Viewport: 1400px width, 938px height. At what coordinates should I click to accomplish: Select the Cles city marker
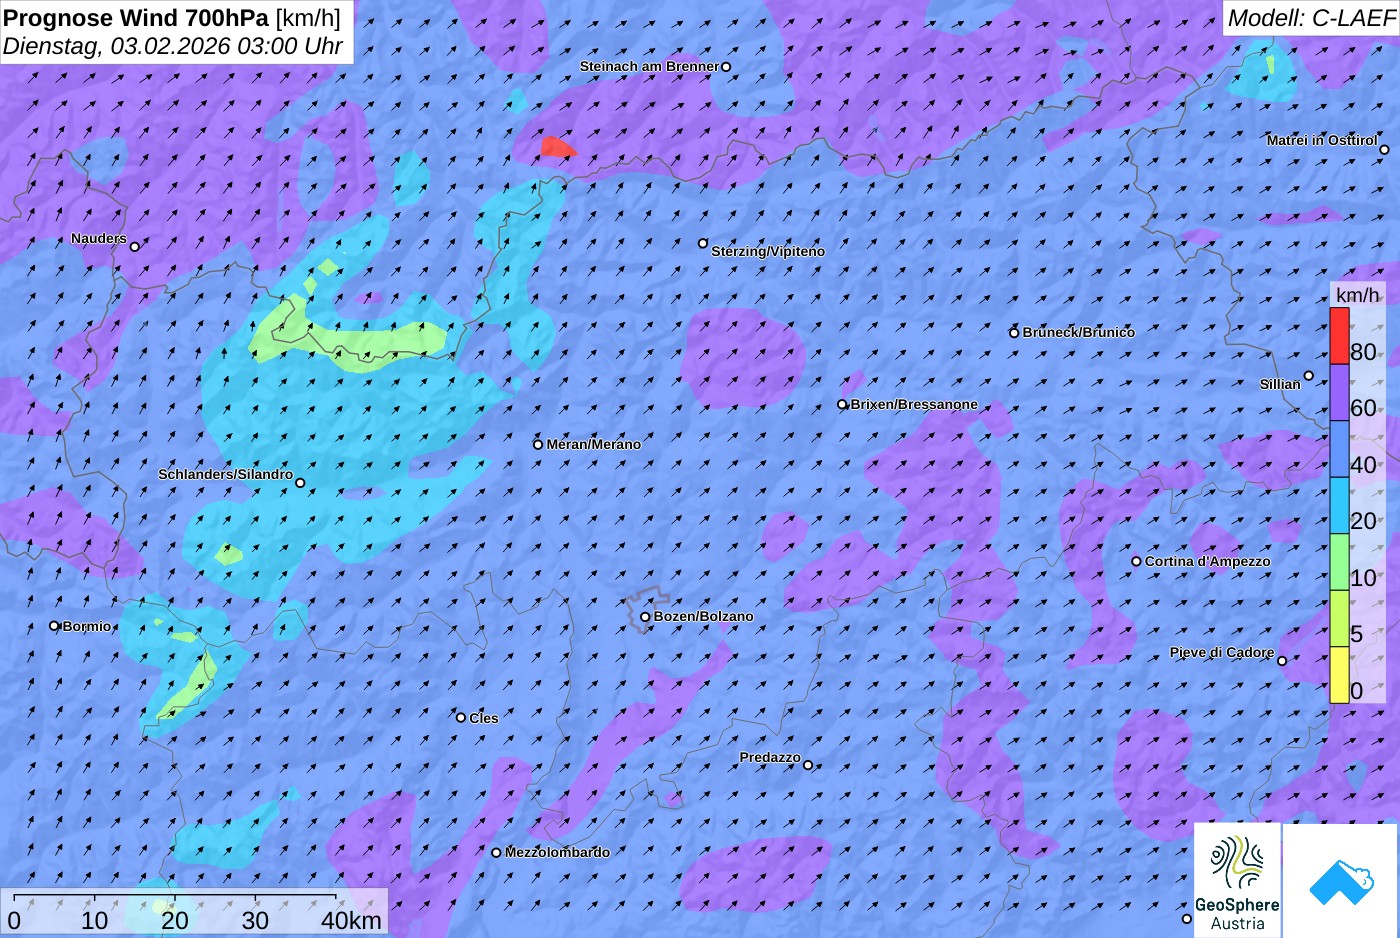[461, 717]
